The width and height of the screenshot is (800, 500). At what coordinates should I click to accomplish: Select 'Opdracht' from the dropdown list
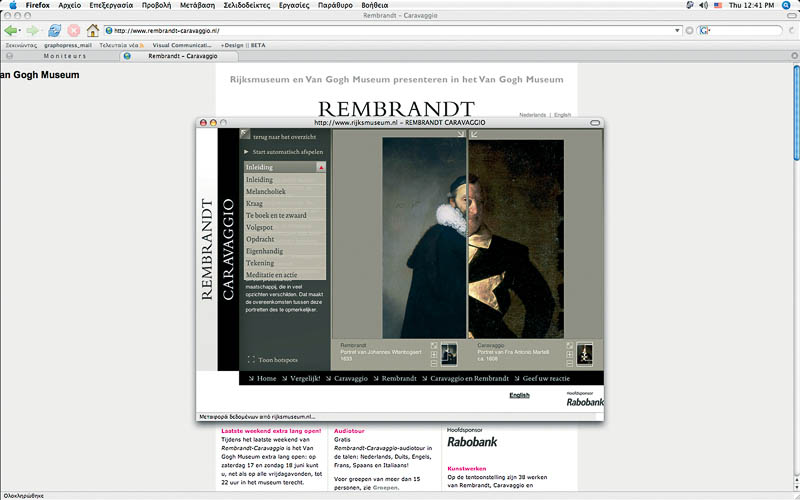coord(285,239)
